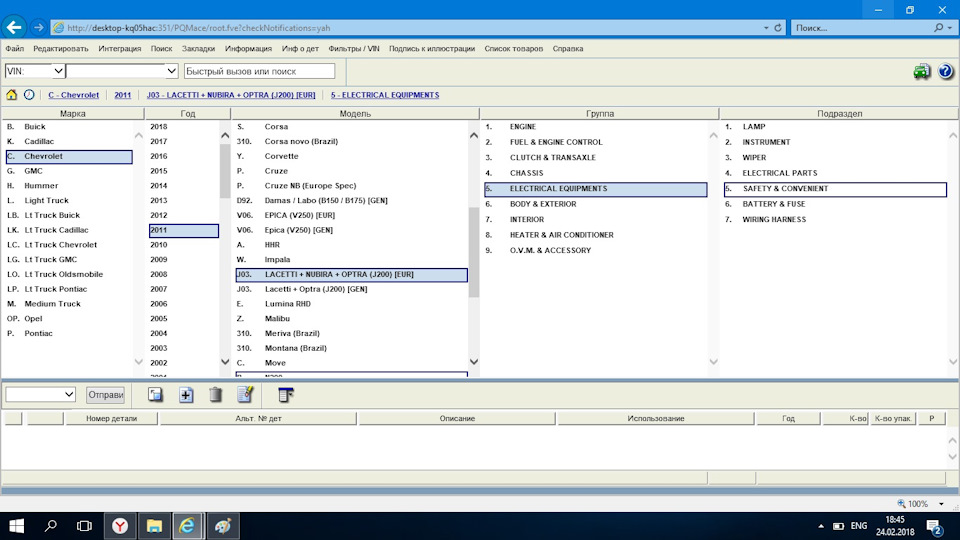Viewport: 960px width, 540px height.
Task: Select ENGINE group
Action: tap(596, 127)
